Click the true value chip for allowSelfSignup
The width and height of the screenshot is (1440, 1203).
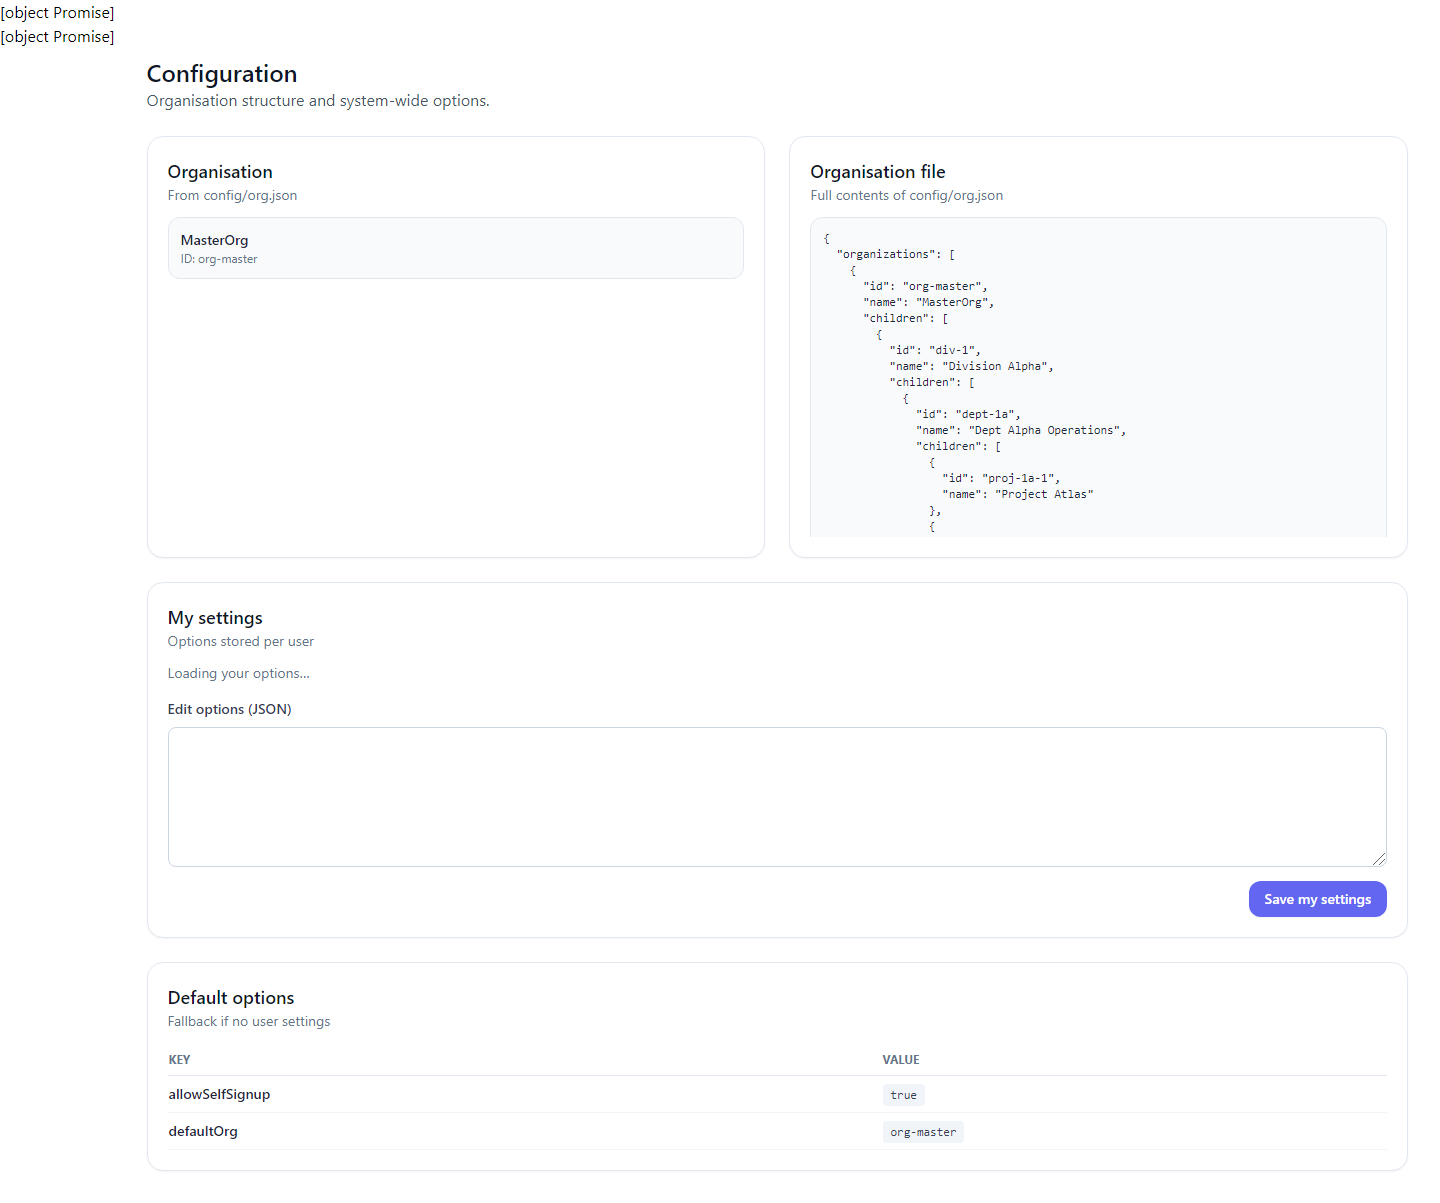(x=903, y=1094)
